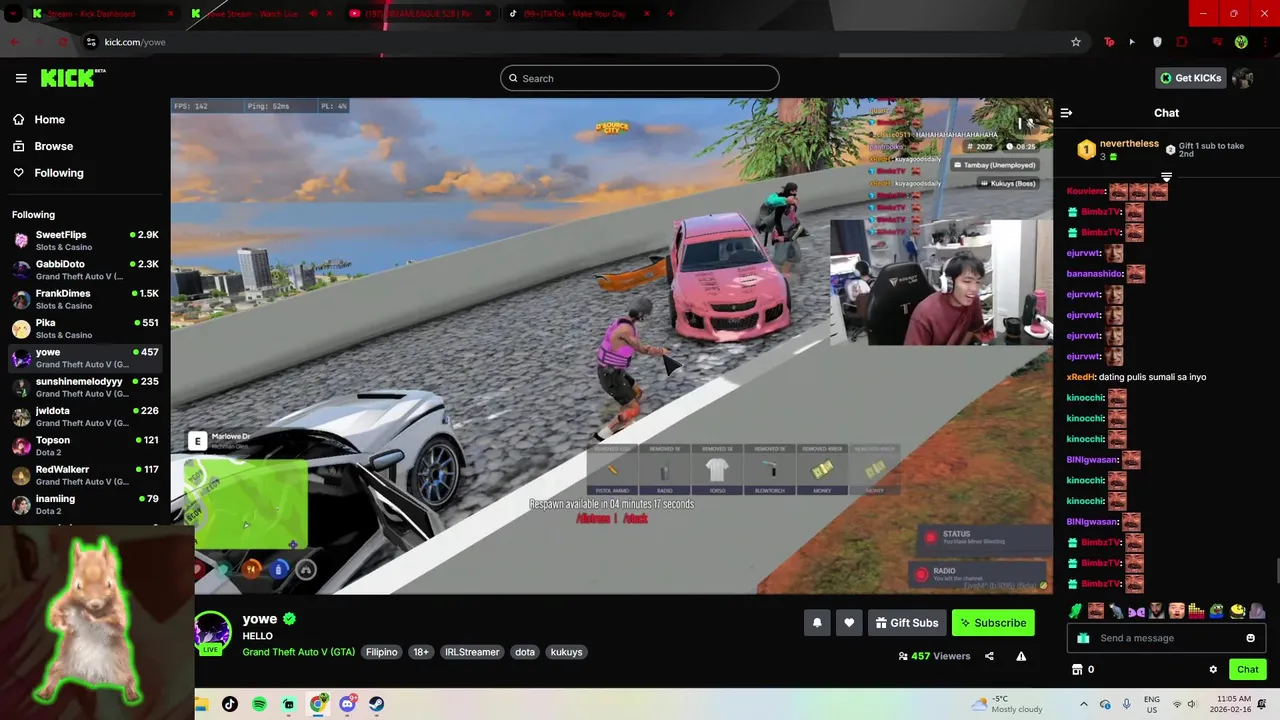Pick the green dancing emote in quick bar
Viewport: 1280px width, 720px height.
(x=1076, y=610)
